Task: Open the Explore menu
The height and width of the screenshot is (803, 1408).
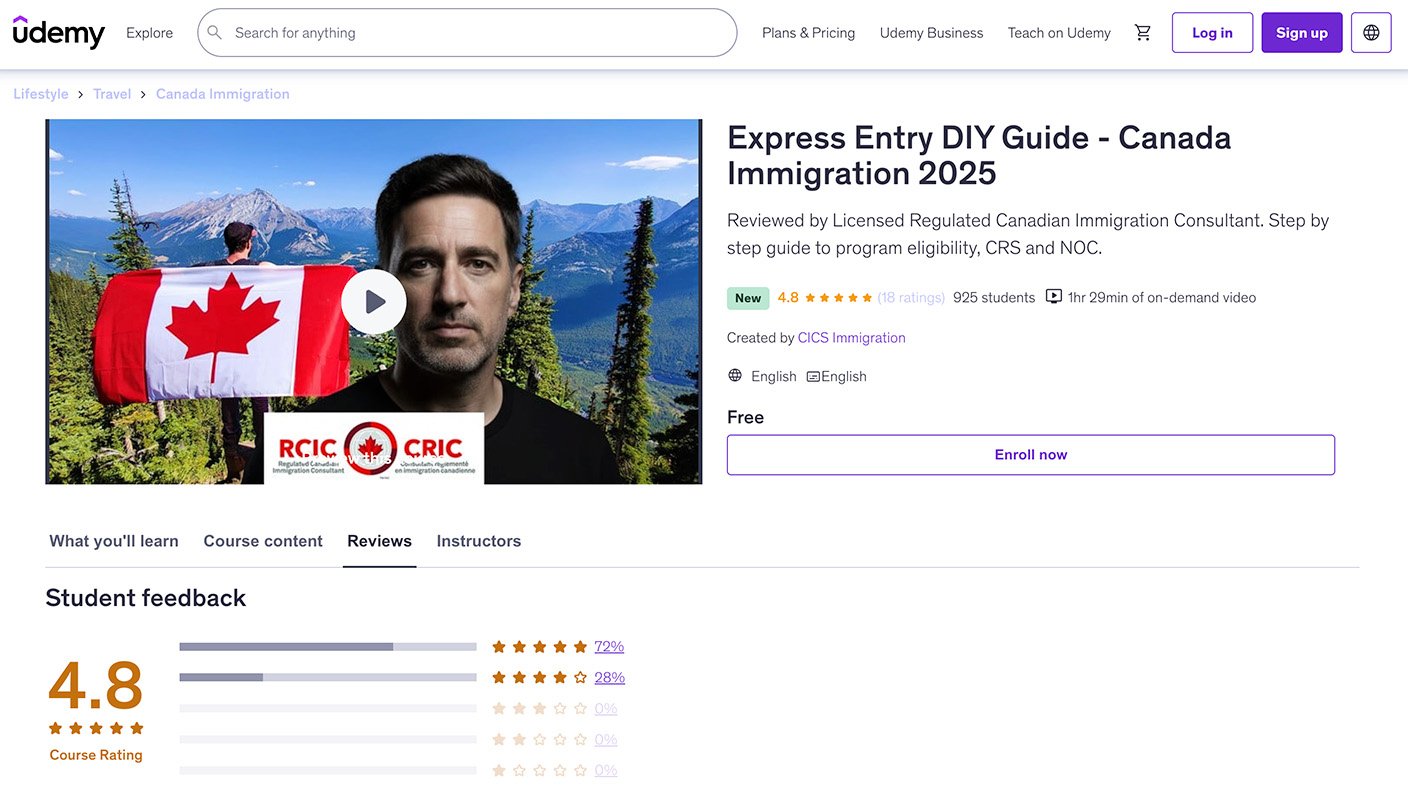Action: (149, 33)
